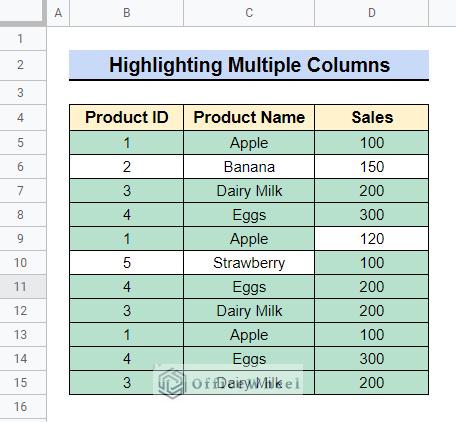Select the sales cell with 150
This screenshot has height=422, width=456.
[x=372, y=167]
